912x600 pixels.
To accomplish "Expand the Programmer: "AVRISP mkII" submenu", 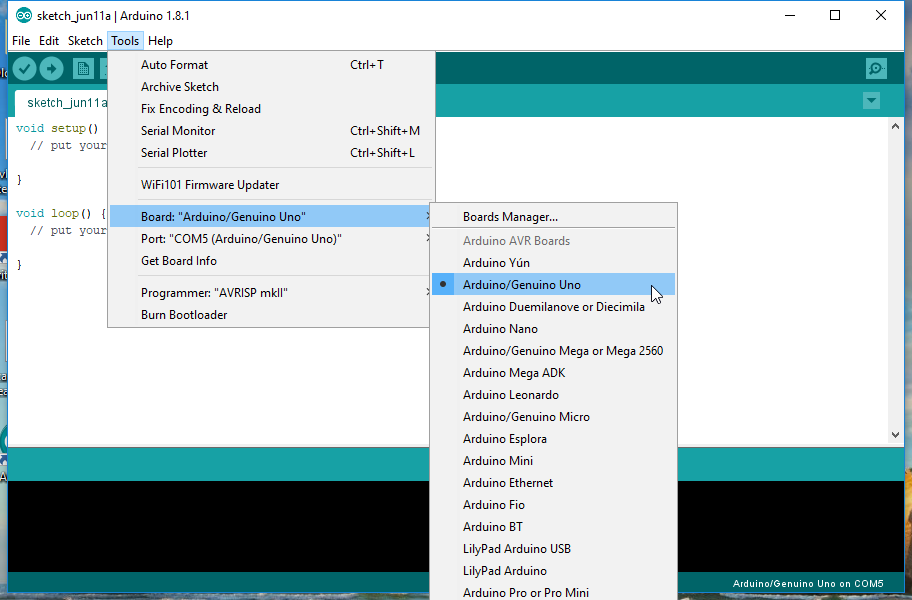I will (271, 293).
